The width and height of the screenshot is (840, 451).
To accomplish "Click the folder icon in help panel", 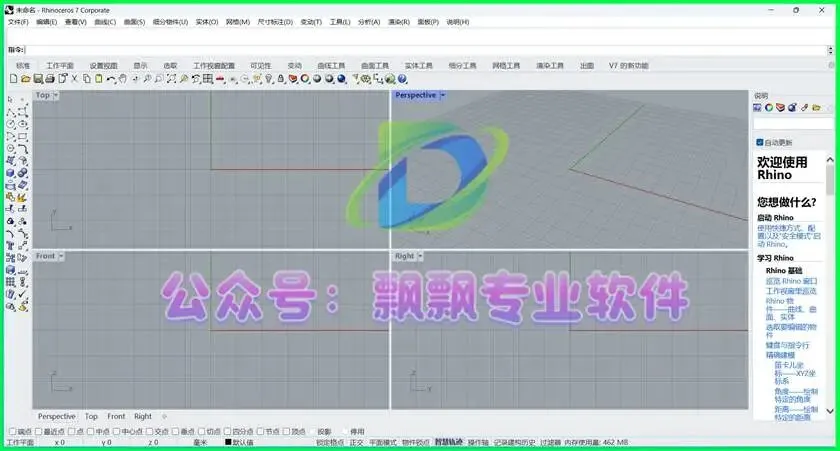I will (x=816, y=108).
